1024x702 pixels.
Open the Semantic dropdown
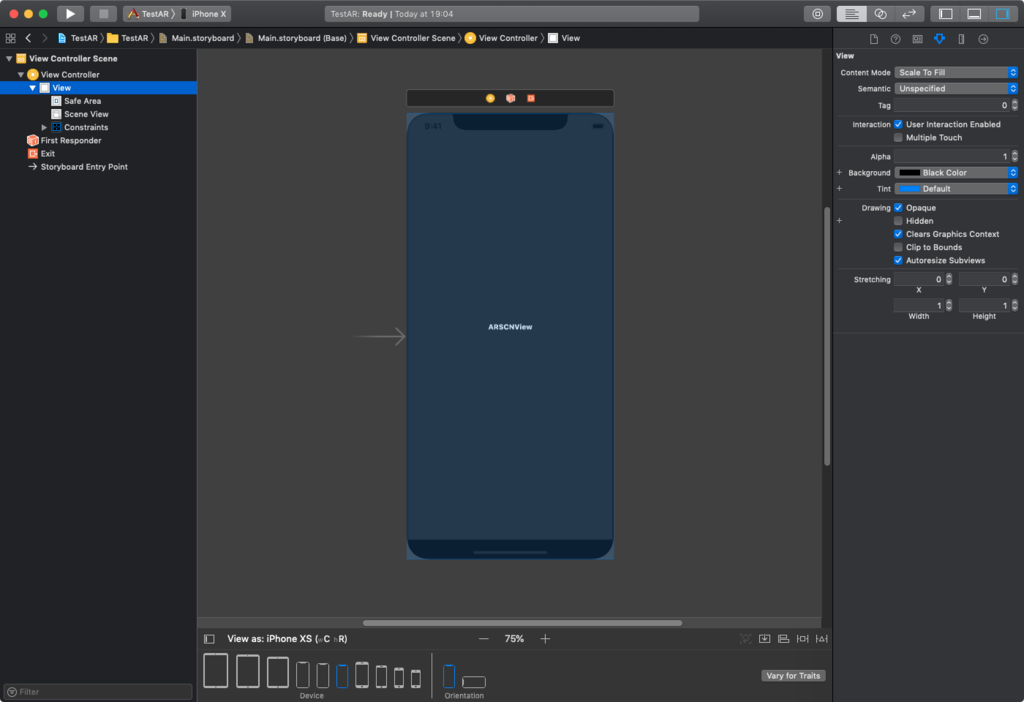[955, 89]
